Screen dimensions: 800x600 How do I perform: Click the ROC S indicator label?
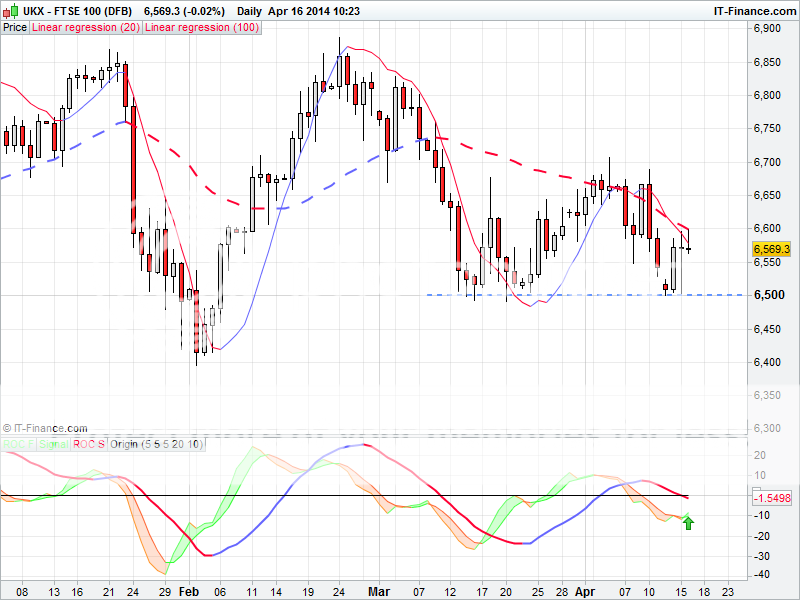pos(89,443)
